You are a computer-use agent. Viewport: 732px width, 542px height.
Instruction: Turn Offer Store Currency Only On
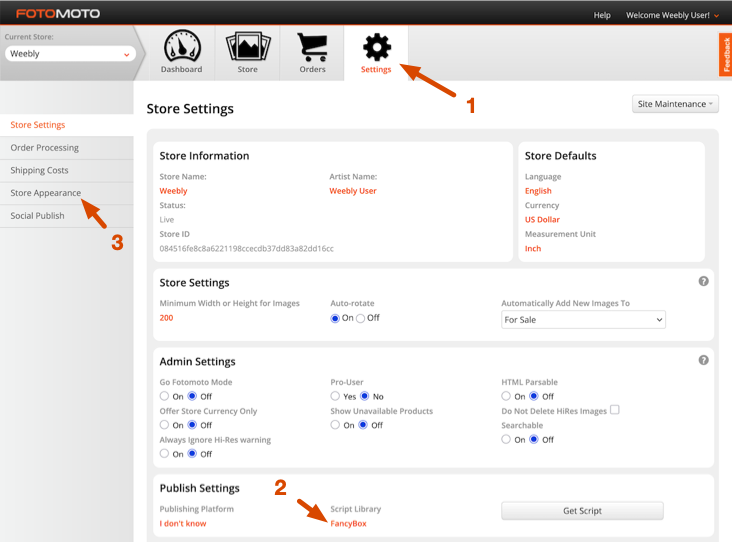coord(164,424)
